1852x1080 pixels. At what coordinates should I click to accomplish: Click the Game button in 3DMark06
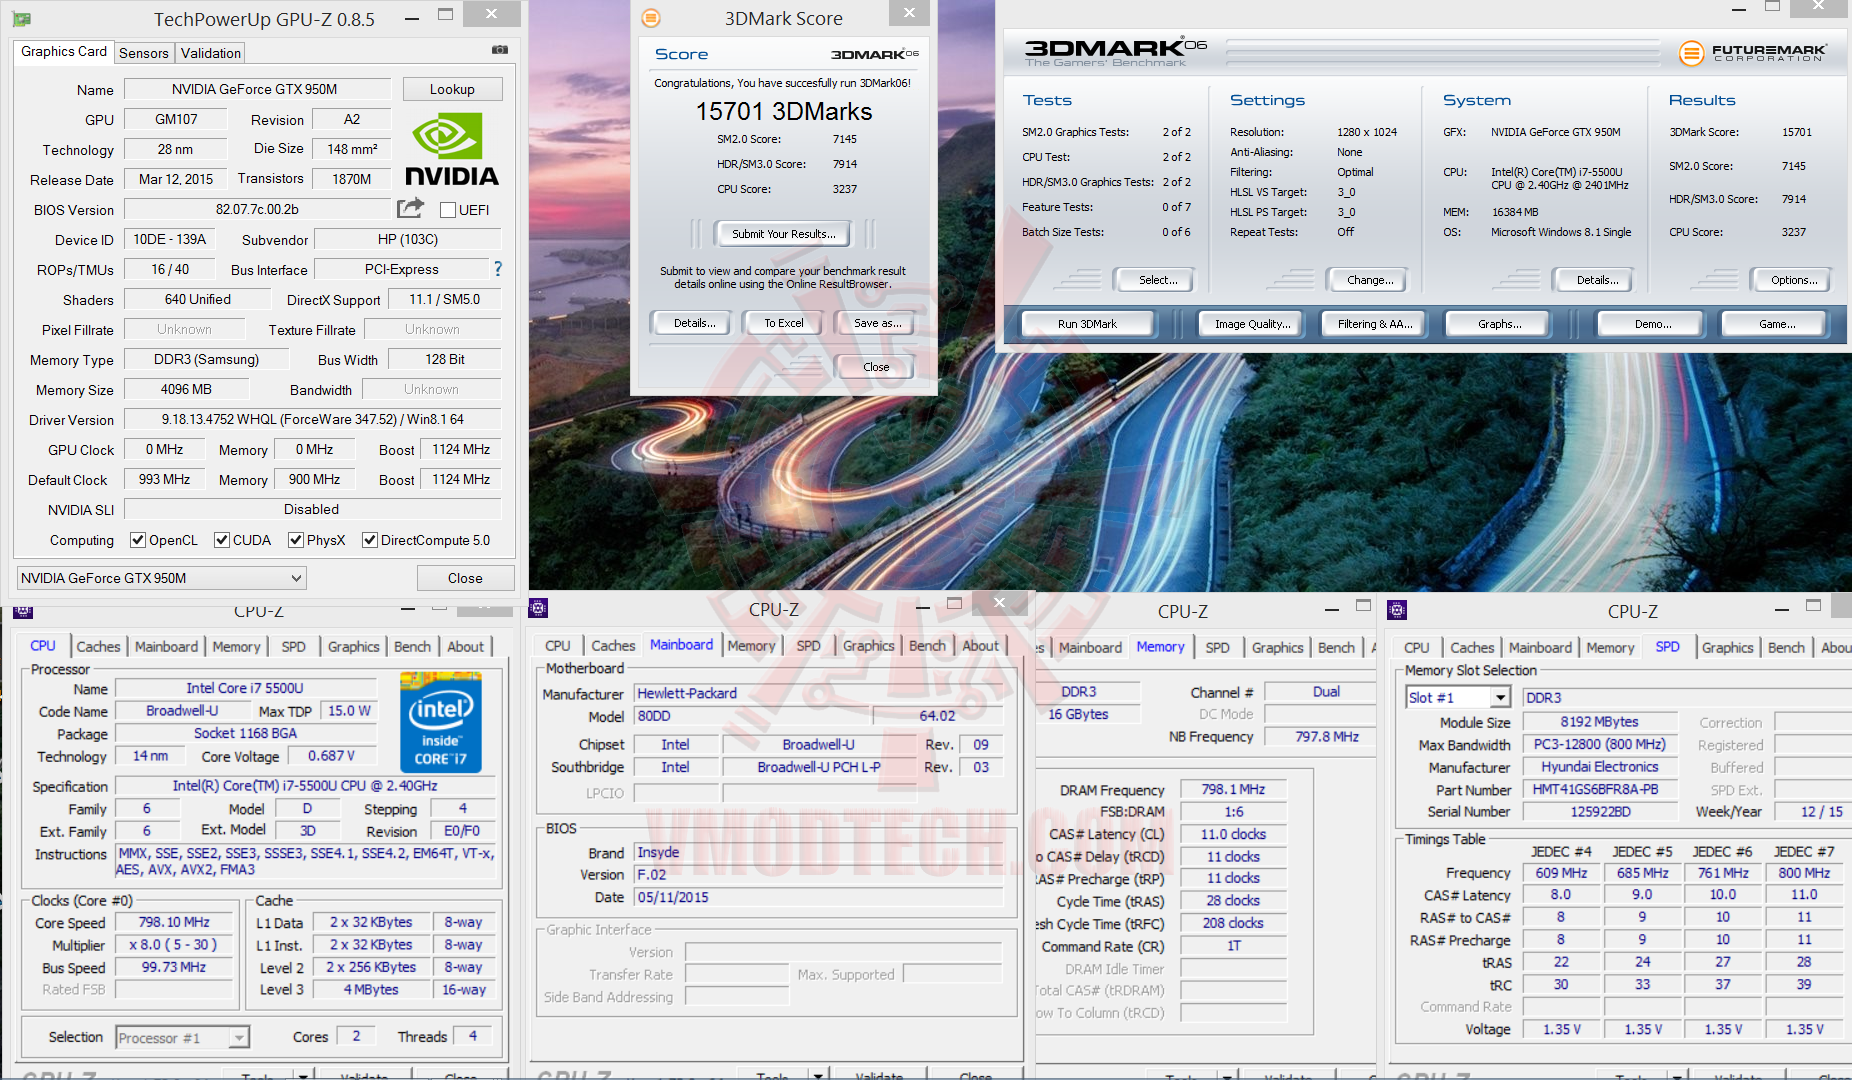click(x=1777, y=324)
